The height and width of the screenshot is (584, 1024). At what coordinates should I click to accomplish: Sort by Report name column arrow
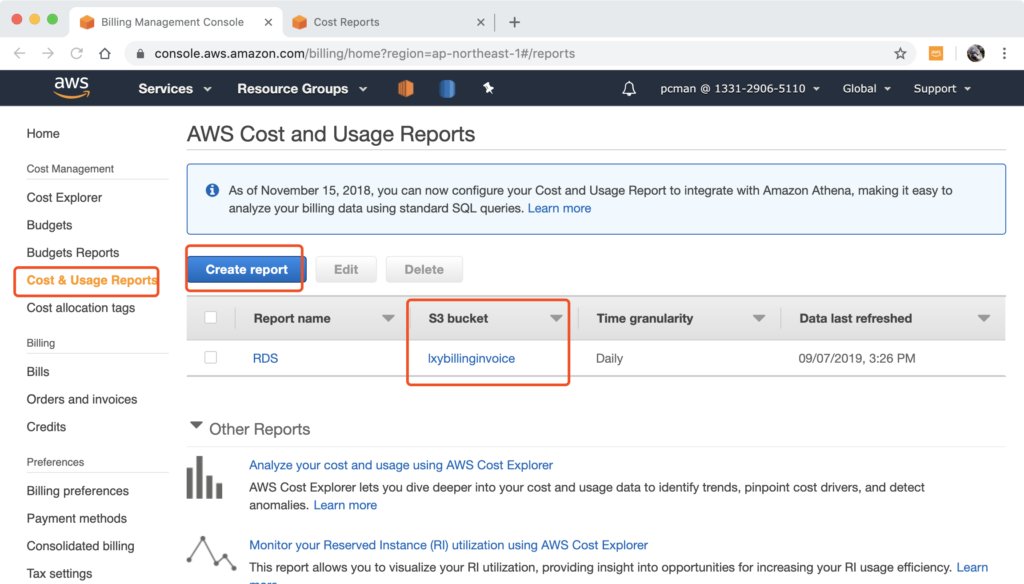[x=388, y=318]
